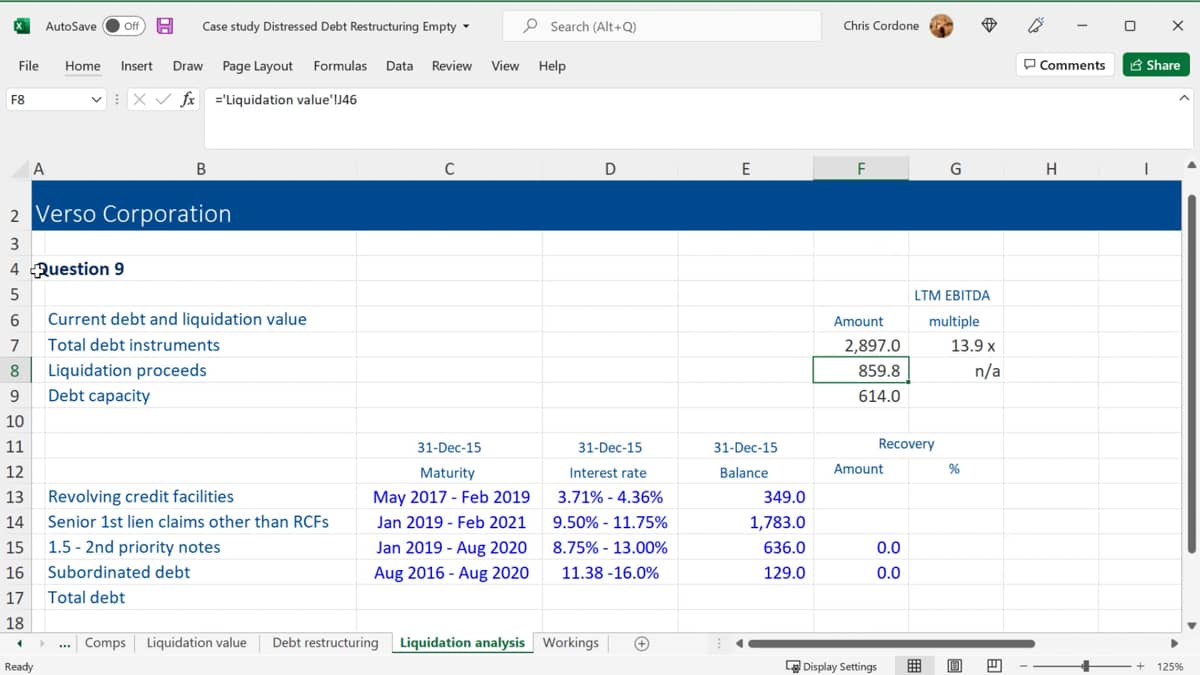Open Chris Cordone account profile picture
Viewport: 1200px width, 675px height.
pos(941,26)
